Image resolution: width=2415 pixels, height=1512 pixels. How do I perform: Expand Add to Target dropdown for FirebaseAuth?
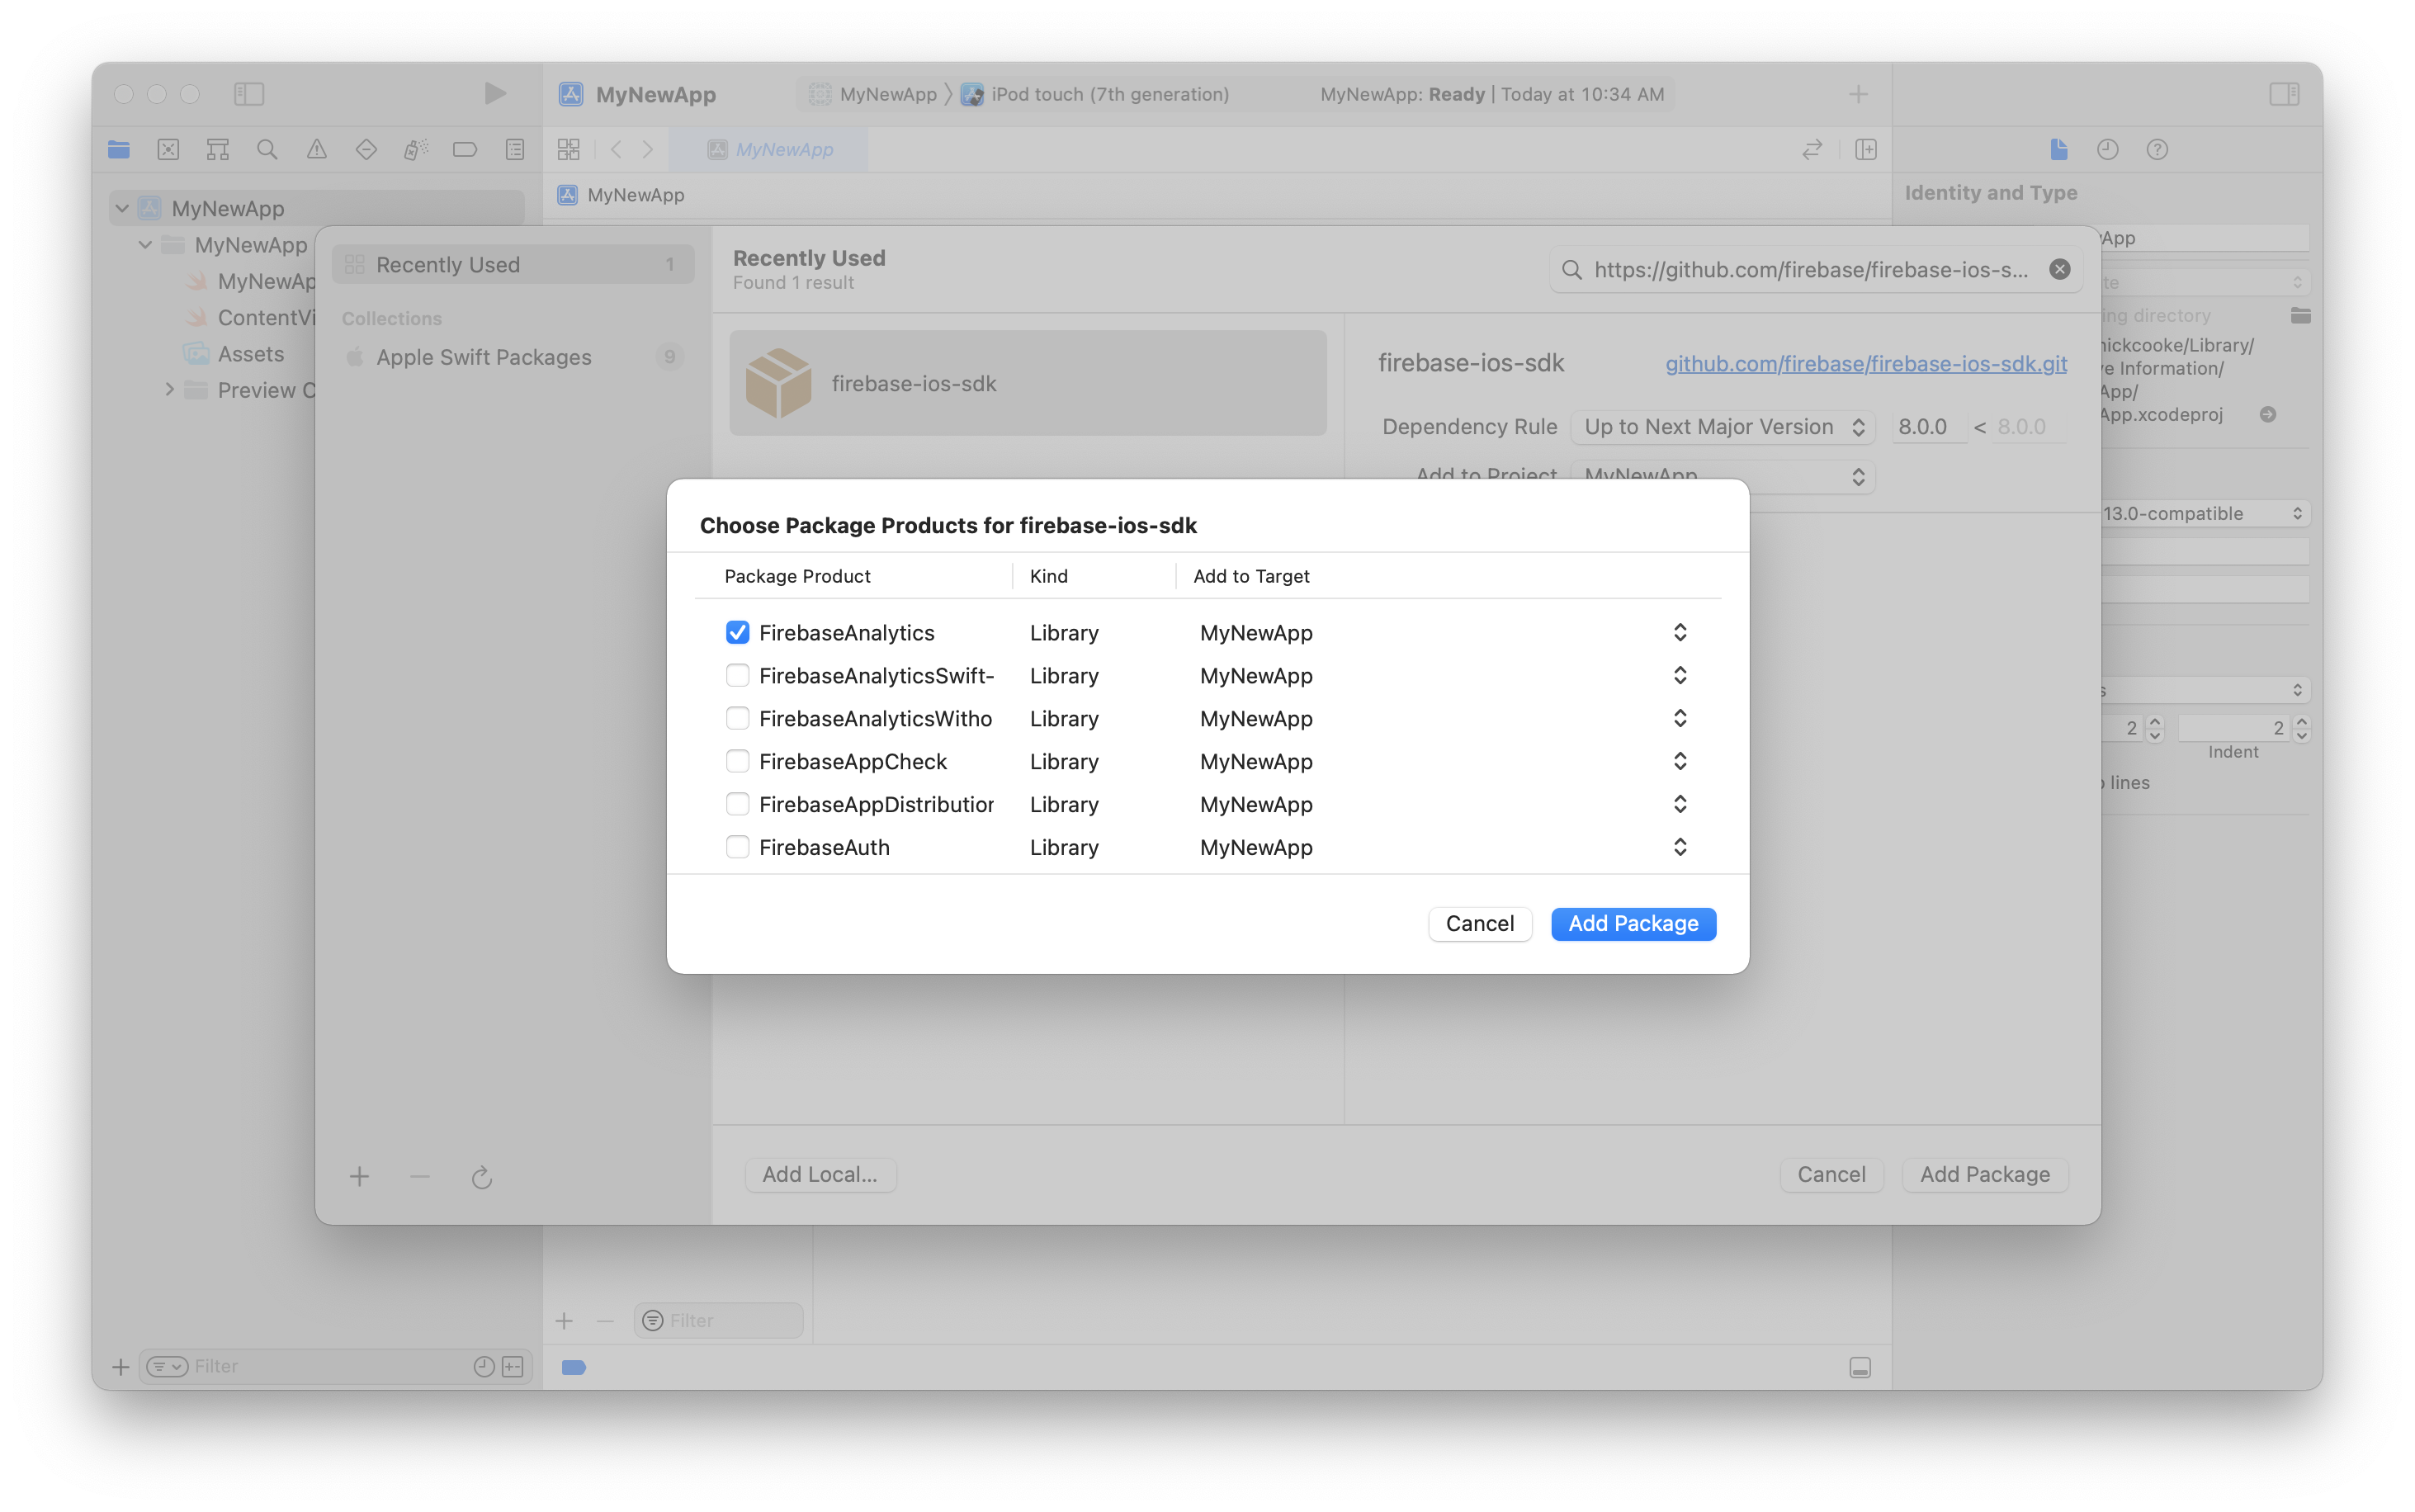click(1677, 847)
